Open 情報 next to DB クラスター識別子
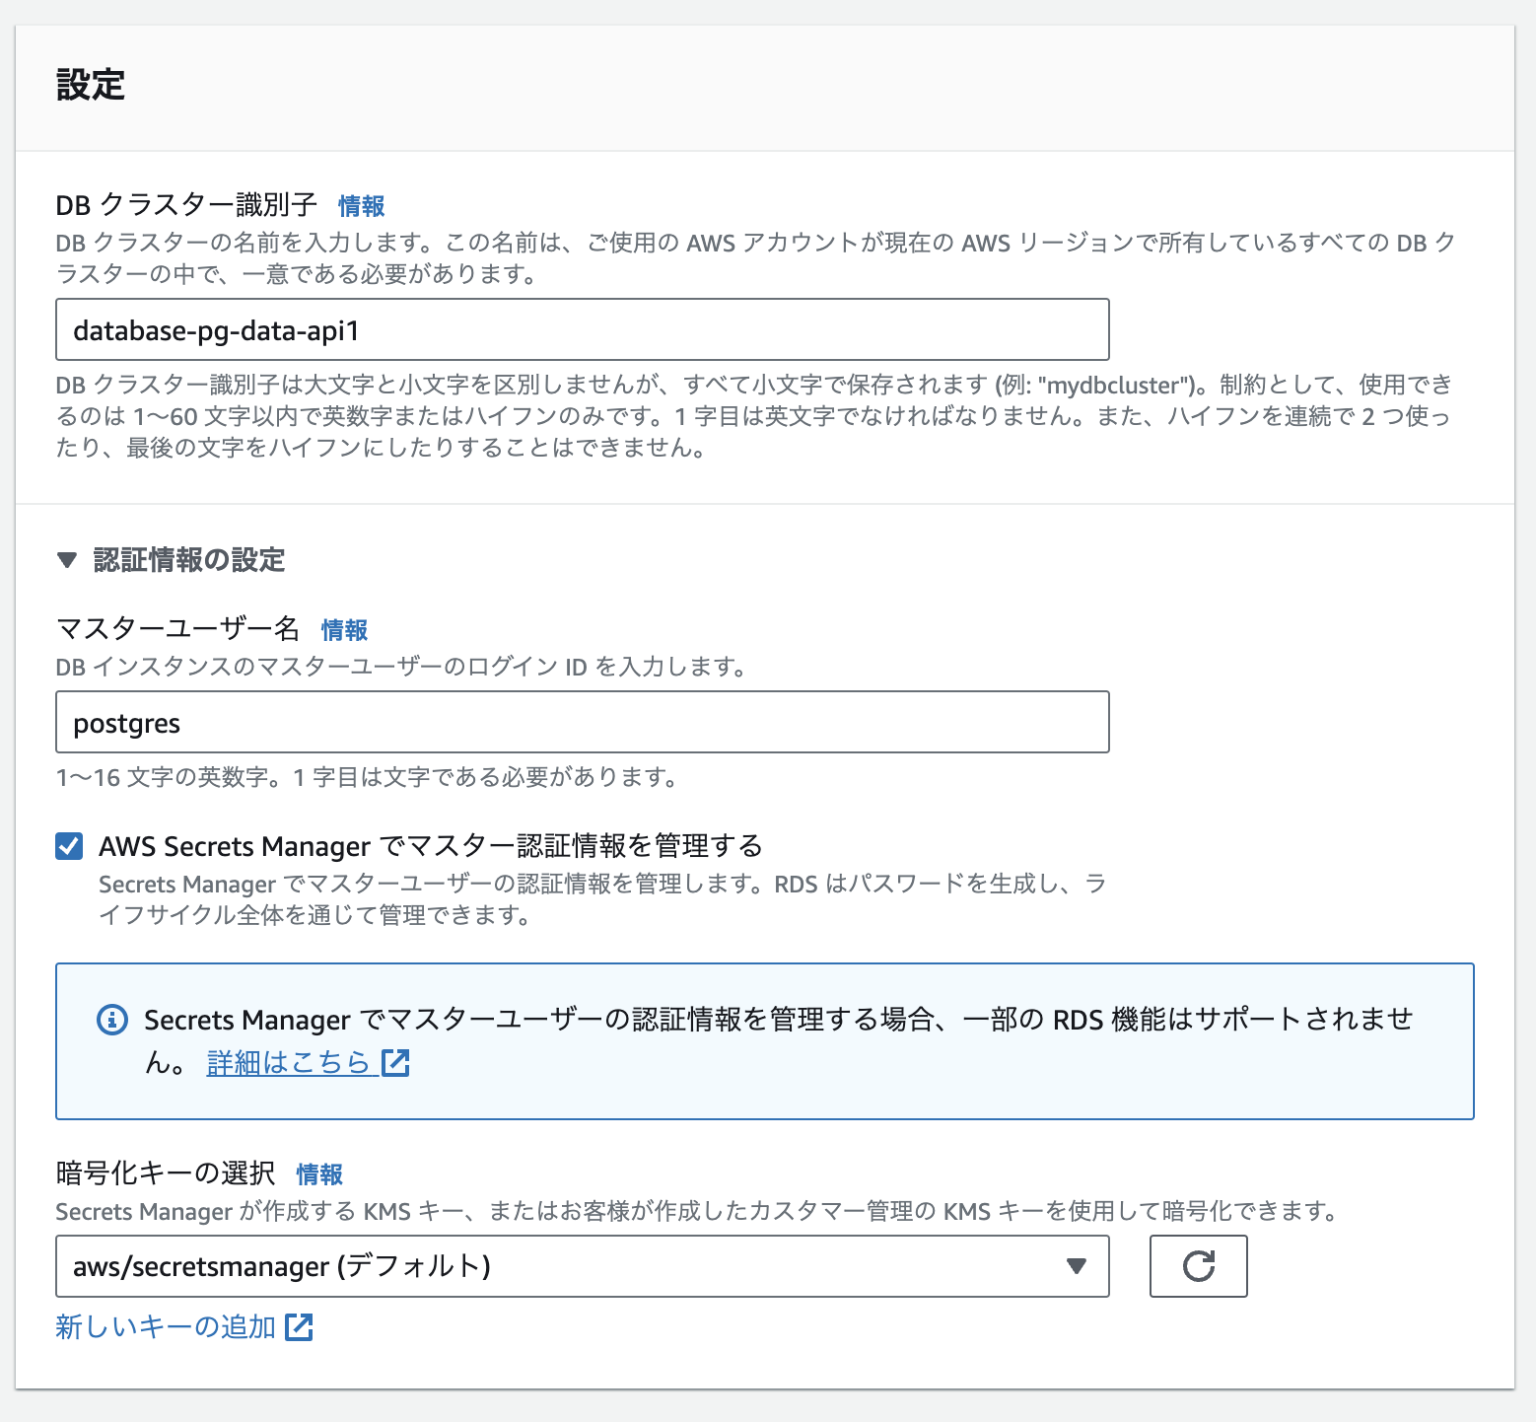The image size is (1536, 1422). (x=363, y=206)
